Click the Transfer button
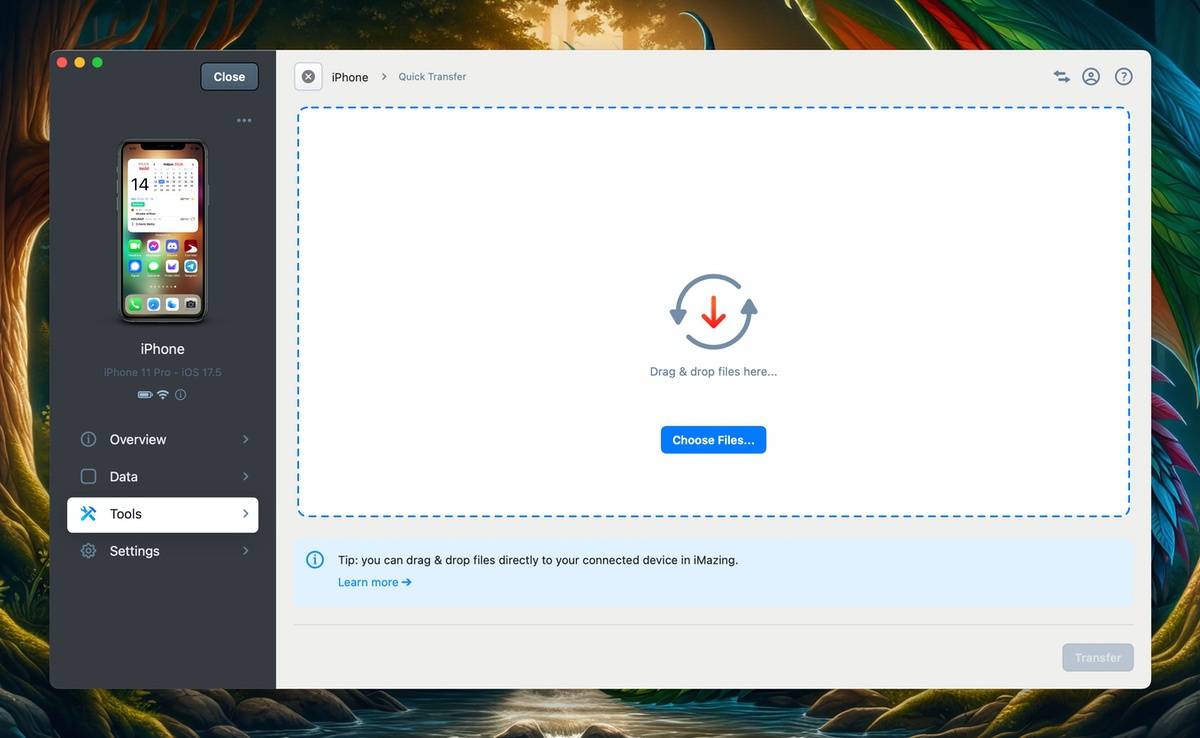 (1098, 658)
